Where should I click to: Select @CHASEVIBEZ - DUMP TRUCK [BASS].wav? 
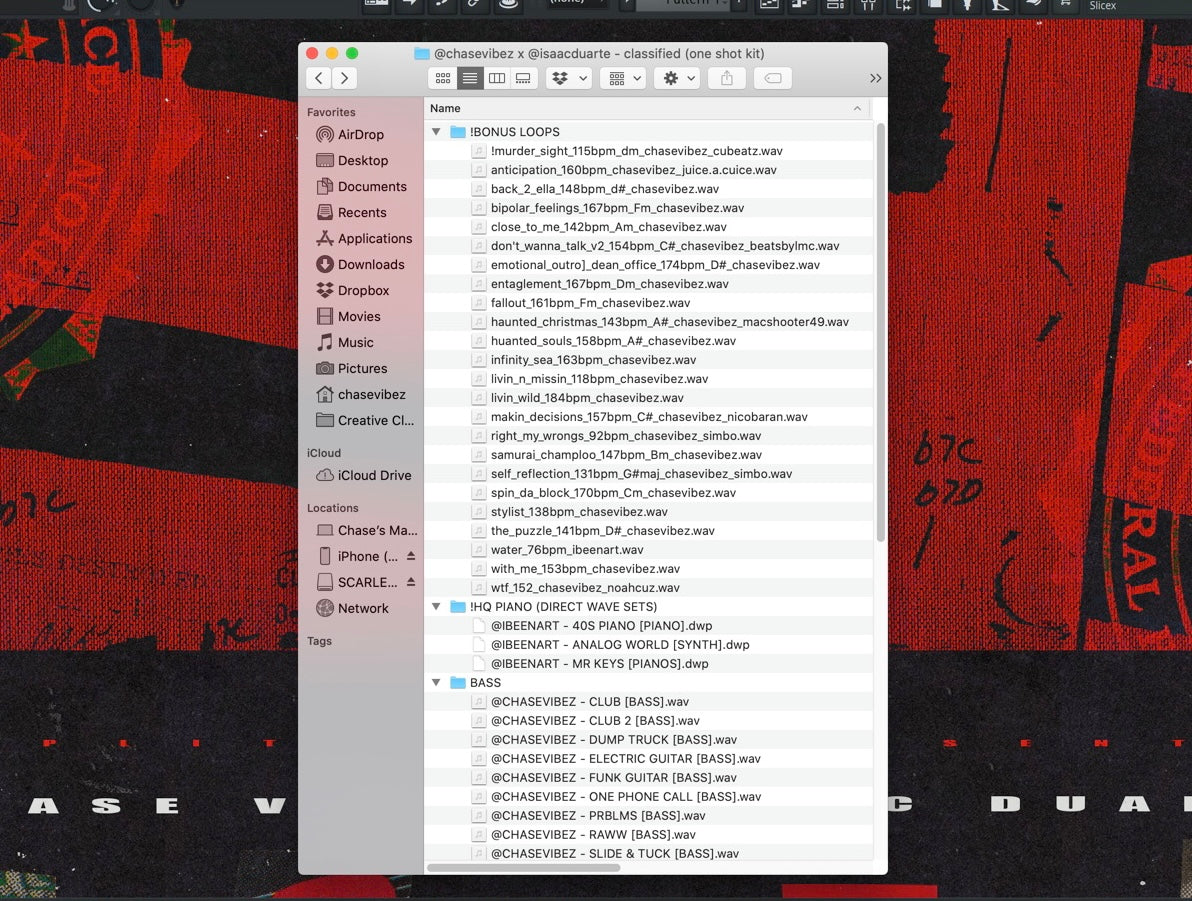(x=648, y=740)
